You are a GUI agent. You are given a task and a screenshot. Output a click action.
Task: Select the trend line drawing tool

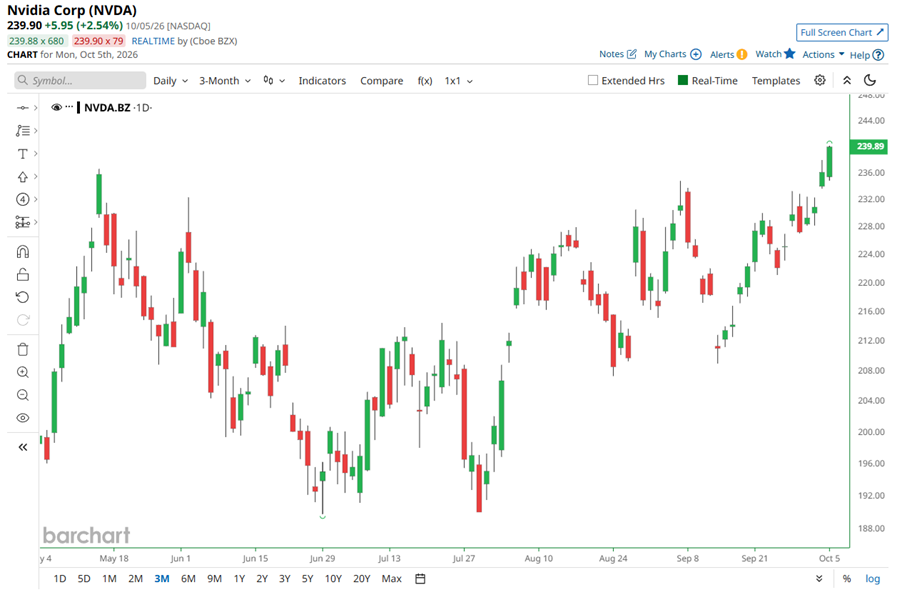click(22, 108)
